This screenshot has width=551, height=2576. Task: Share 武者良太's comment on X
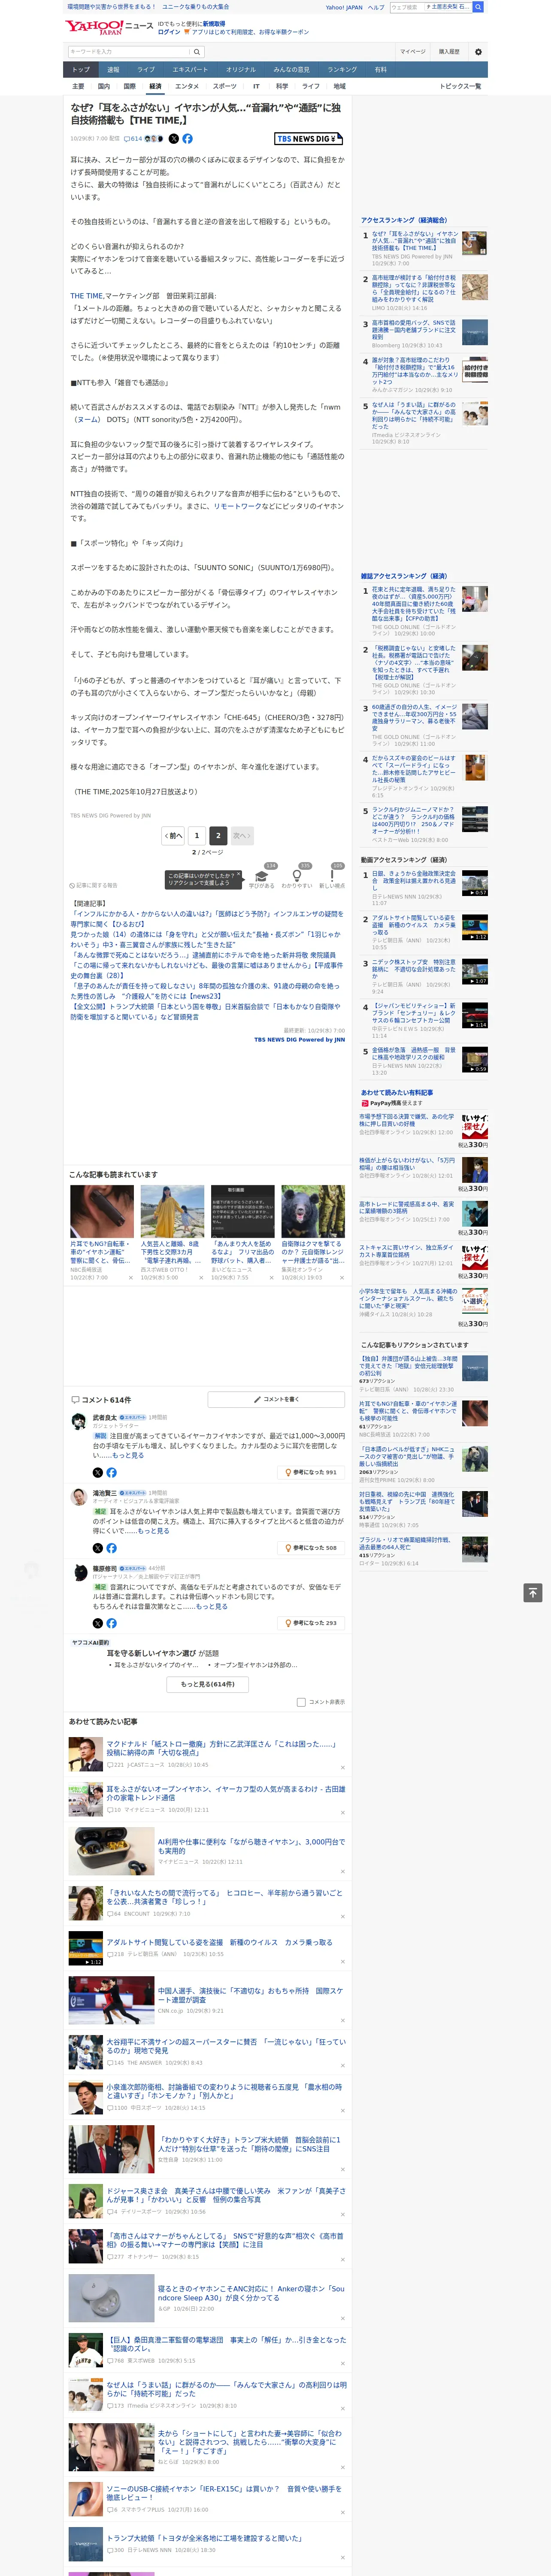click(x=98, y=1472)
